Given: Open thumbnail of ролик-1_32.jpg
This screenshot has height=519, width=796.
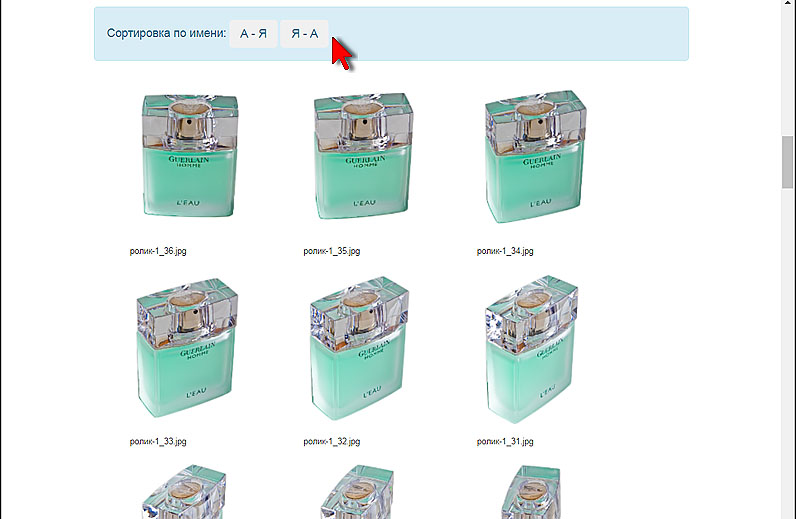Looking at the screenshot, I should pyautogui.click(x=360, y=348).
